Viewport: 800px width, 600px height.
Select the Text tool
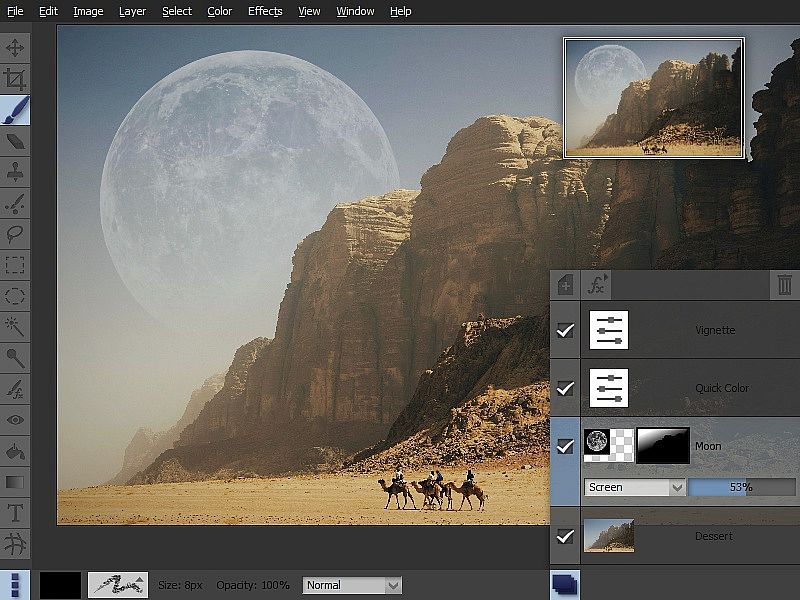click(15, 513)
